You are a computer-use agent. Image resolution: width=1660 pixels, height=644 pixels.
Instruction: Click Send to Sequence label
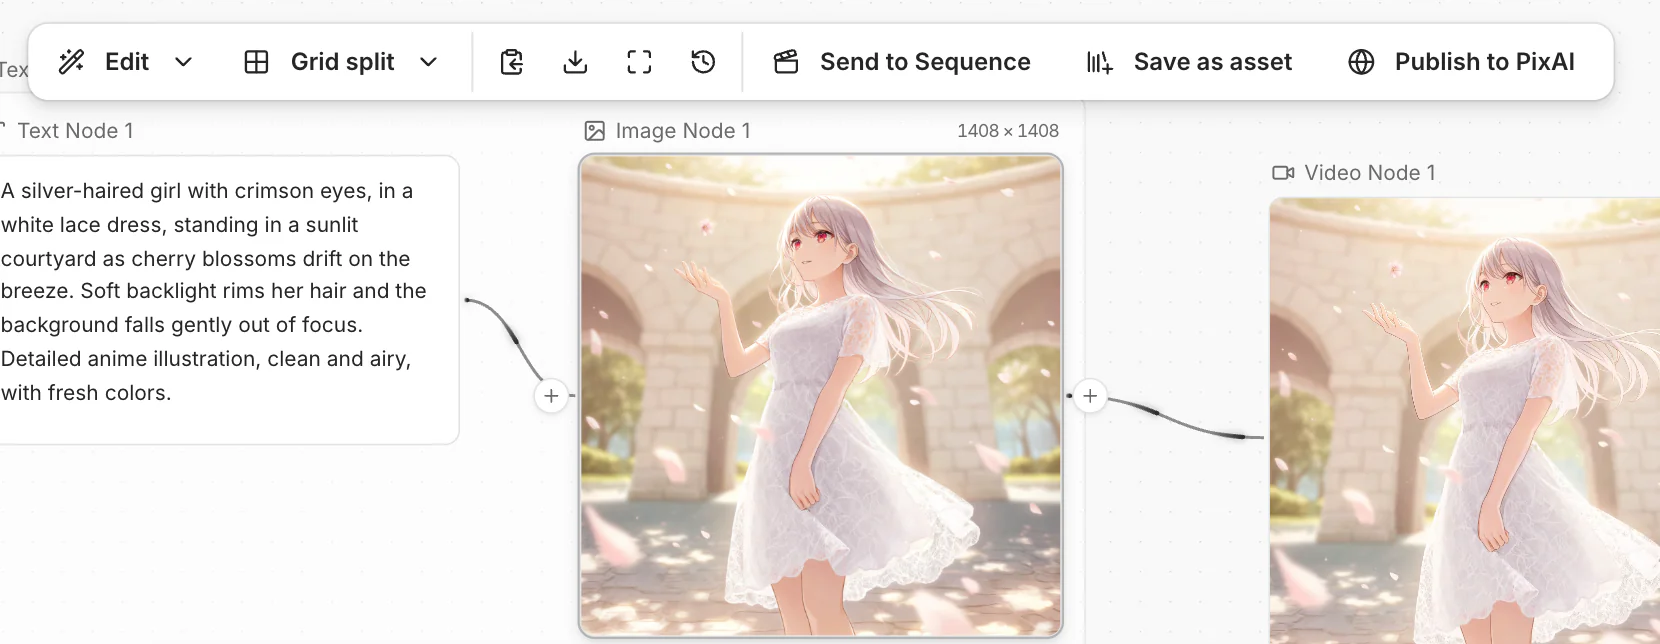tap(925, 62)
